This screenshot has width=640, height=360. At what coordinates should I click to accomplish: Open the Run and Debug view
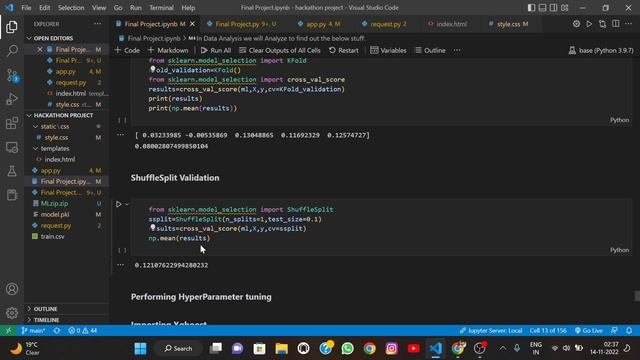[x=12, y=99]
